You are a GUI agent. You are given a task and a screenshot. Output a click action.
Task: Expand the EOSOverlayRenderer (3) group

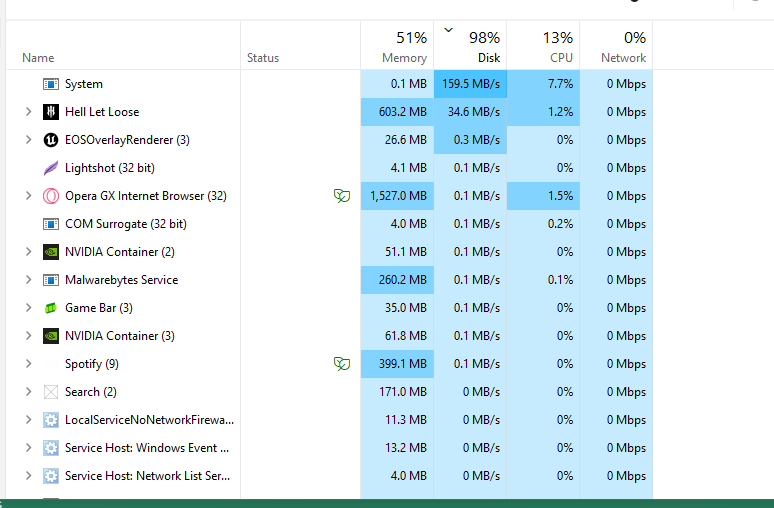pyautogui.click(x=29, y=140)
